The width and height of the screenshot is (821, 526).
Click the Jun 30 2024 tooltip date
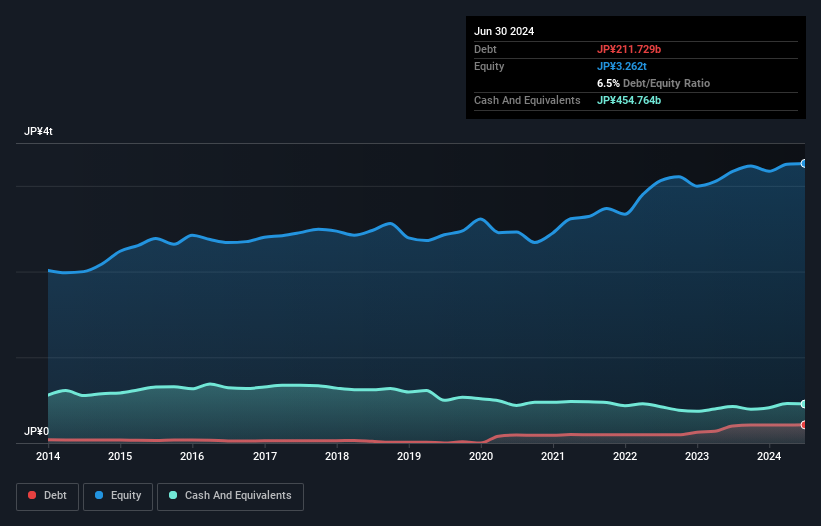pyautogui.click(x=504, y=31)
